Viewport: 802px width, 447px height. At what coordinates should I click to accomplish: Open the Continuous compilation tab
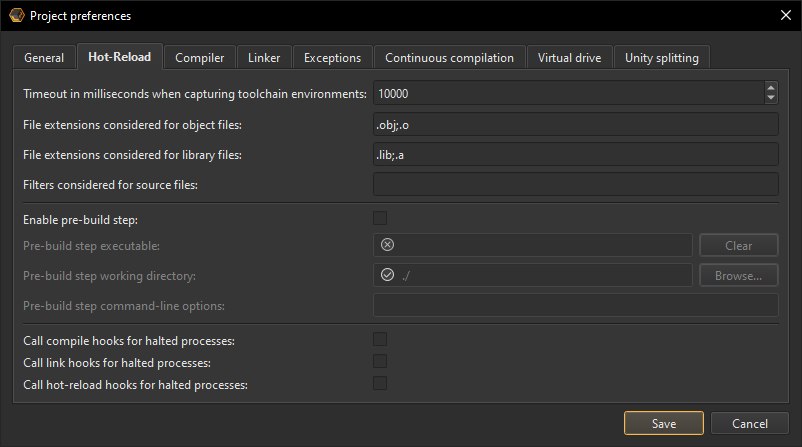[x=450, y=57]
